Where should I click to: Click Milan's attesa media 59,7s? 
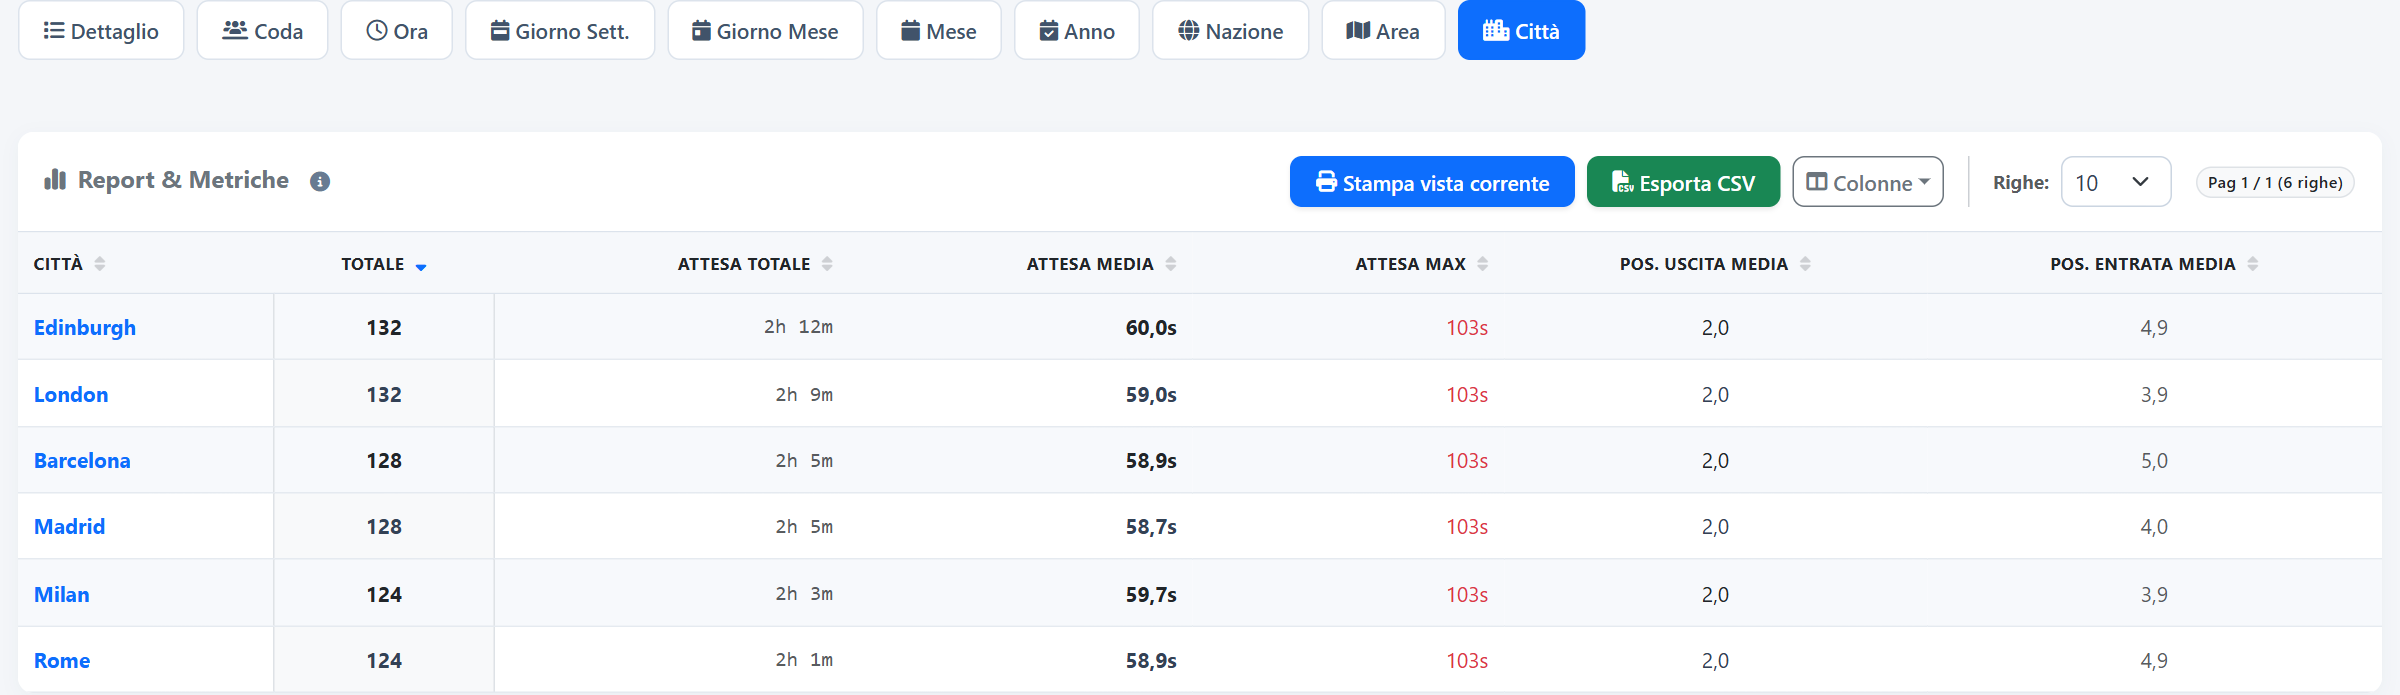(1151, 595)
